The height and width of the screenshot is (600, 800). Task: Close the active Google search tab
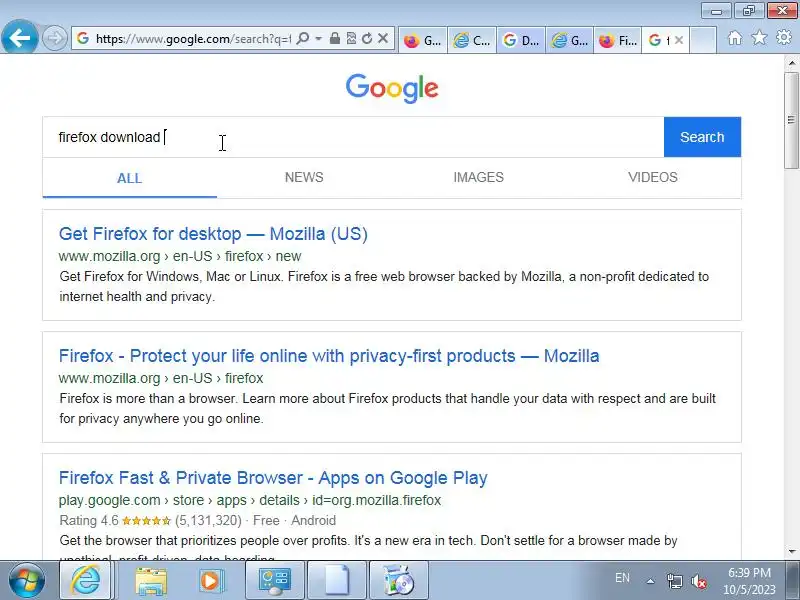679,40
